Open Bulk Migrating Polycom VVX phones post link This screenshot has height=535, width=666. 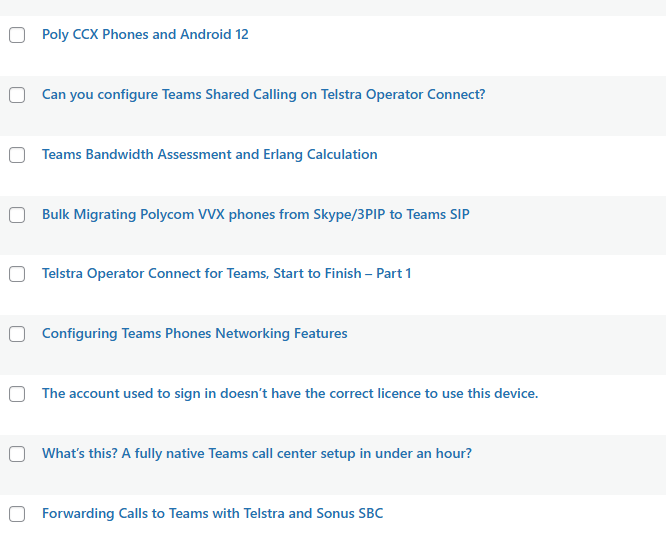click(x=255, y=214)
